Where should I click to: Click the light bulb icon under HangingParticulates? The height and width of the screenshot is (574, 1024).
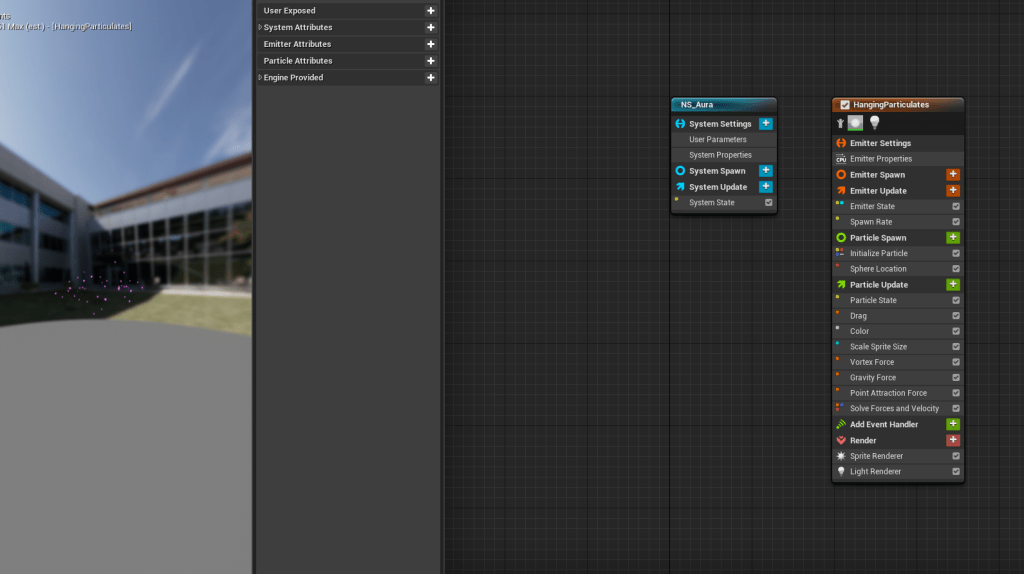click(x=874, y=123)
